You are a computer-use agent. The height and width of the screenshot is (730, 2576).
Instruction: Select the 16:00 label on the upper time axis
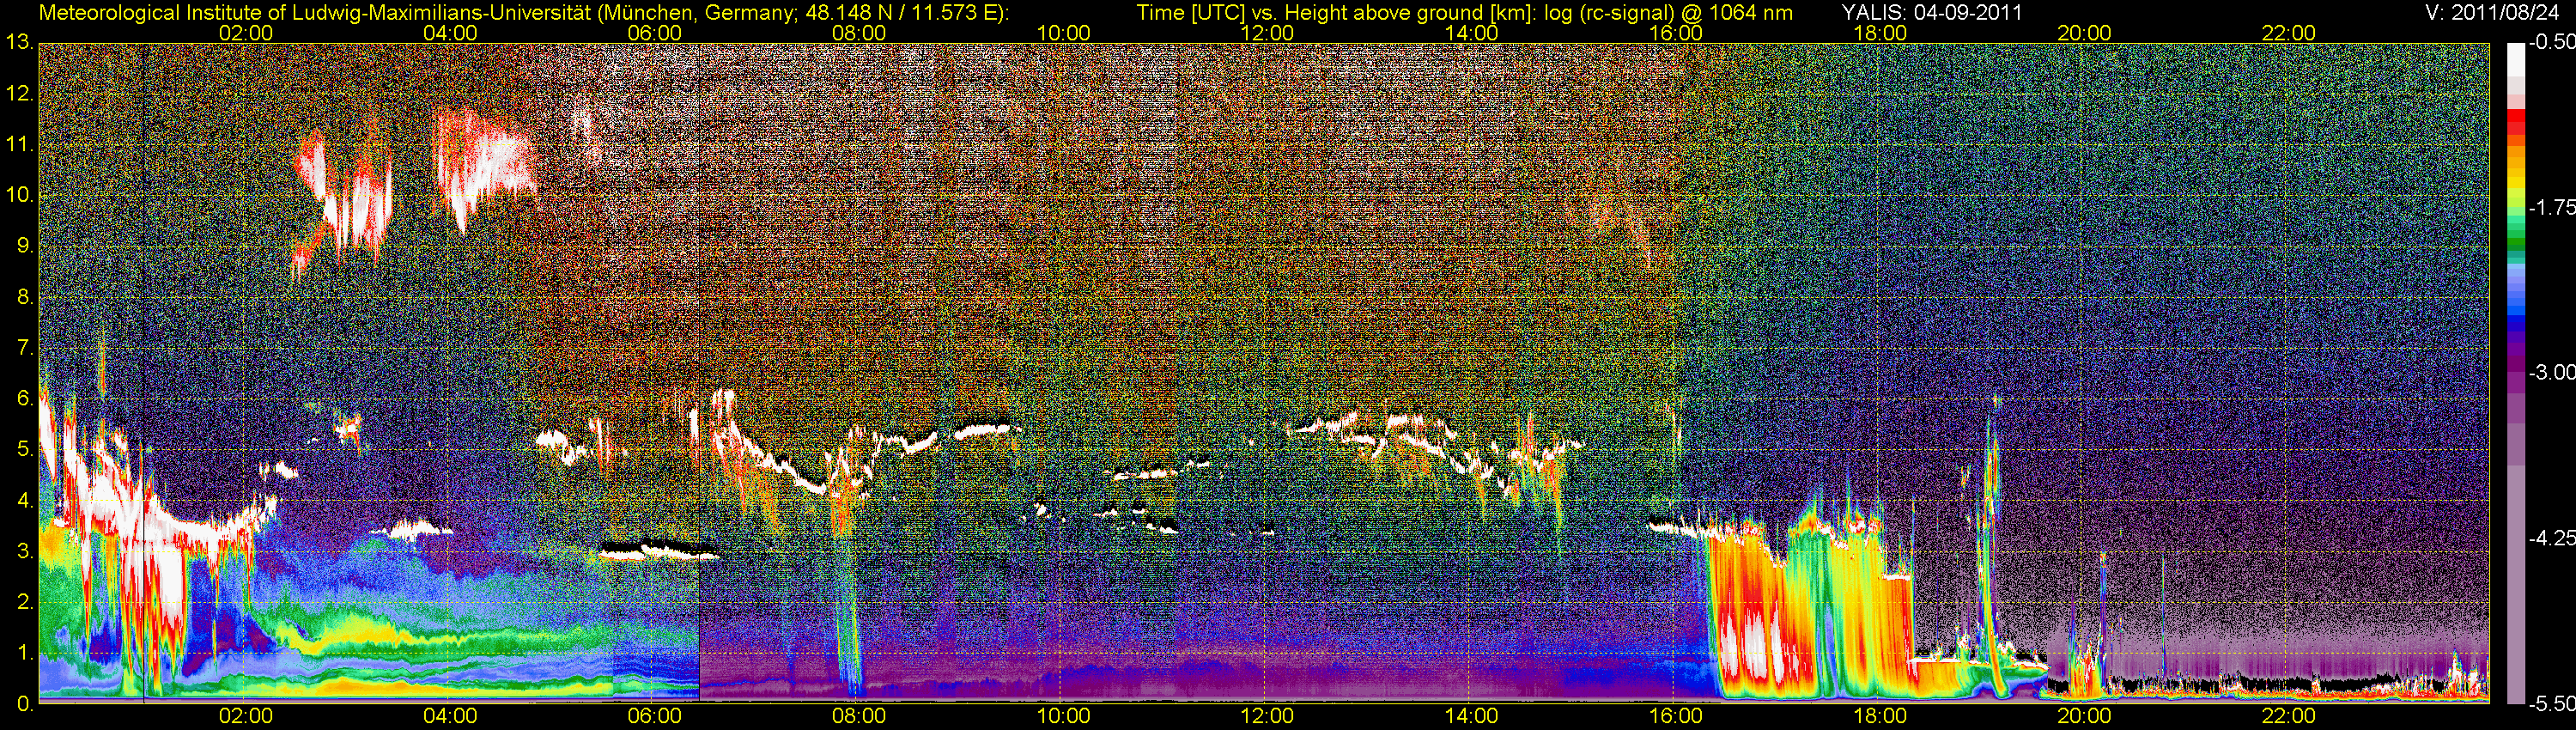(1676, 33)
